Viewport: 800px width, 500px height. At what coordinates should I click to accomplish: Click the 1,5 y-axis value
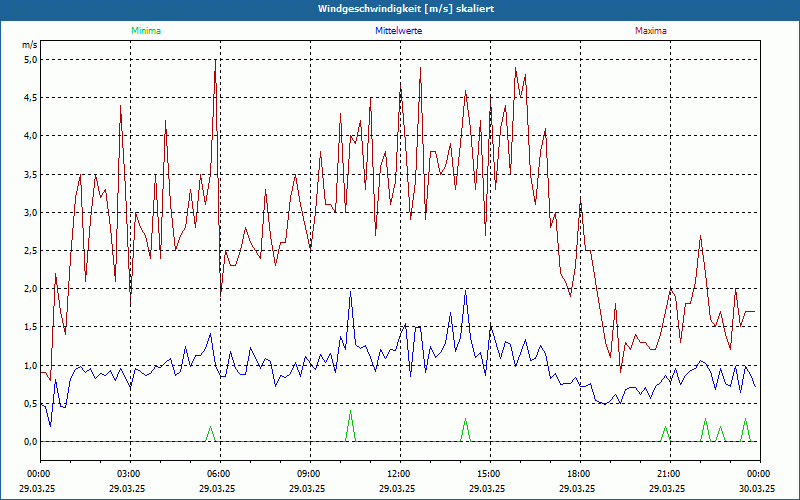click(30, 327)
